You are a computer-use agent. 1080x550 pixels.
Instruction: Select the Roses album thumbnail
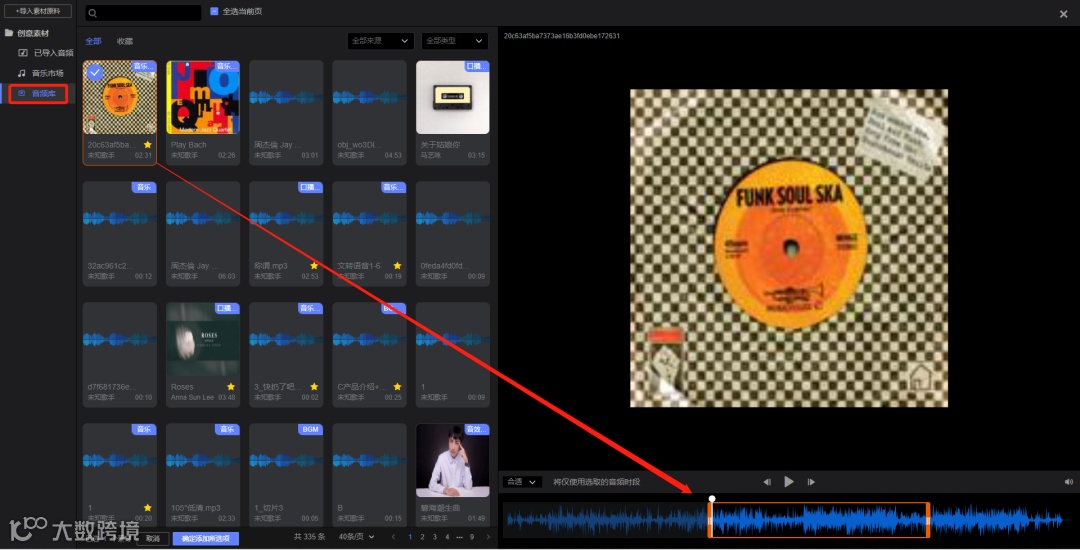(202, 339)
